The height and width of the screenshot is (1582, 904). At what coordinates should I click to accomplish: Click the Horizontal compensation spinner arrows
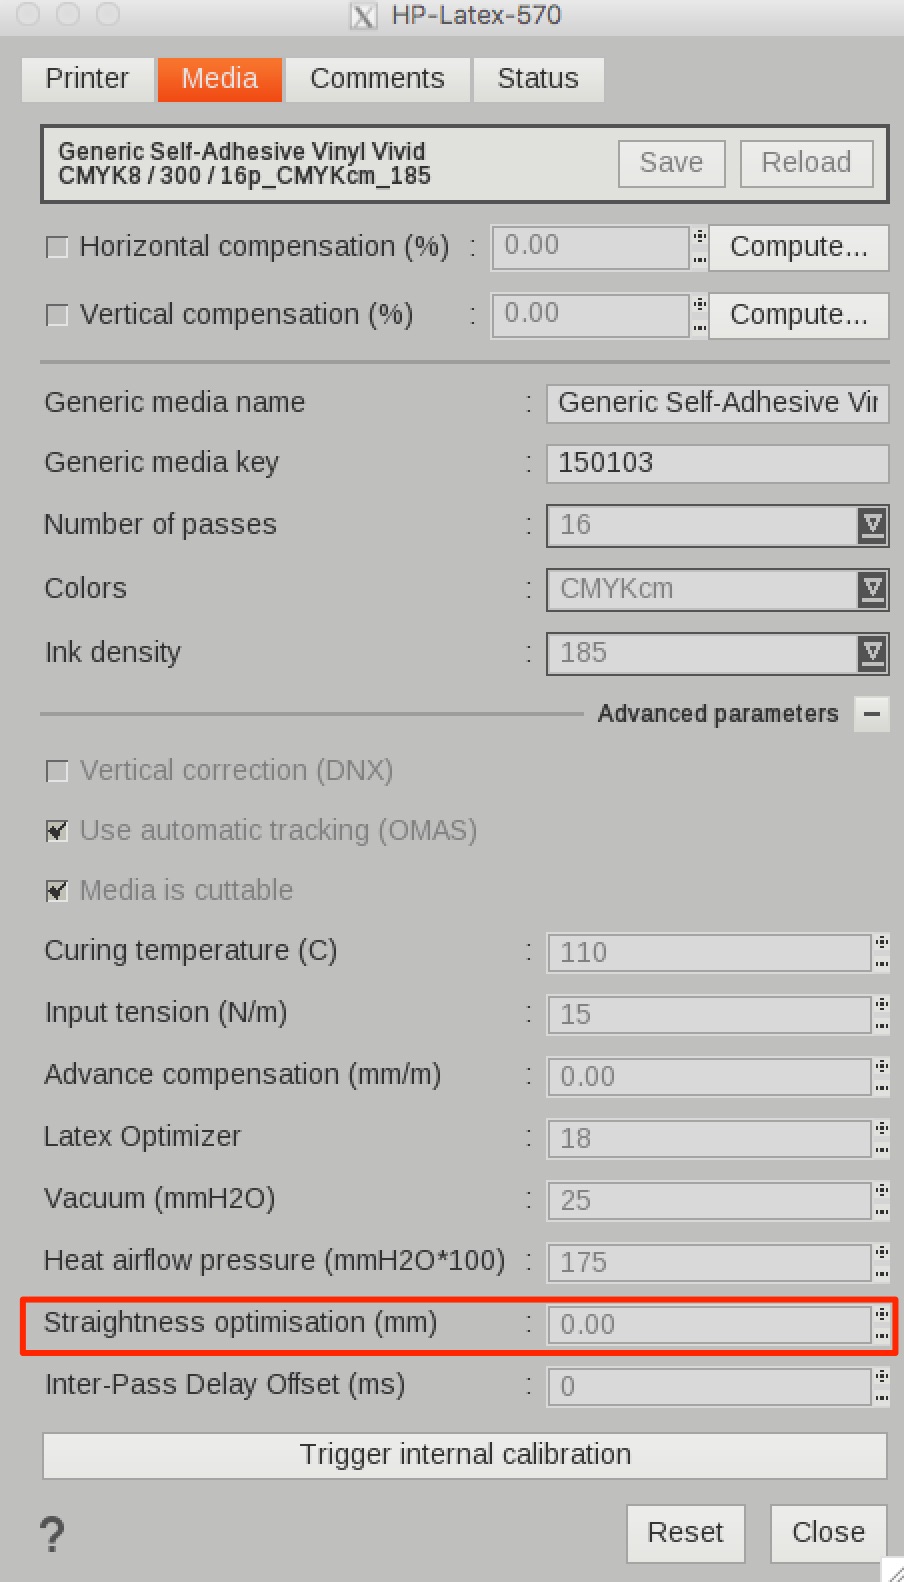click(700, 247)
